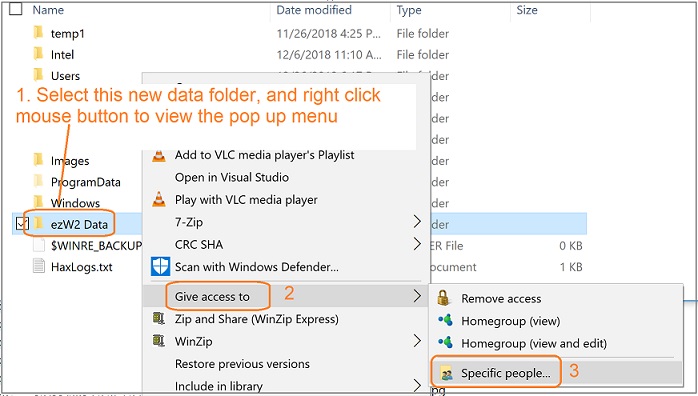The width and height of the screenshot is (698, 396).
Task: Expand the 7-Zip submenu arrow
Action: pos(417,221)
